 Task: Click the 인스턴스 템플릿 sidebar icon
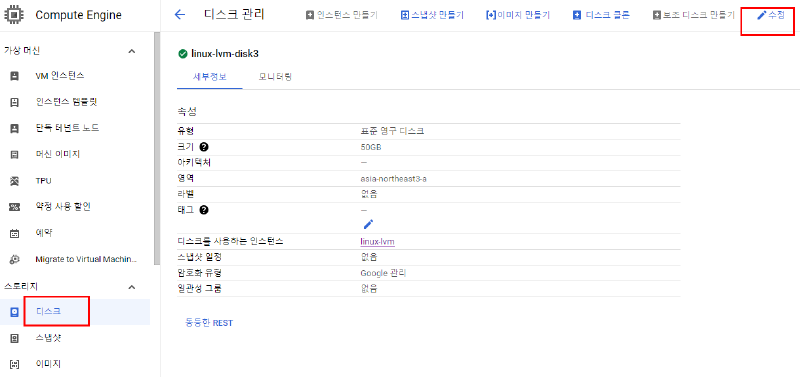point(14,102)
